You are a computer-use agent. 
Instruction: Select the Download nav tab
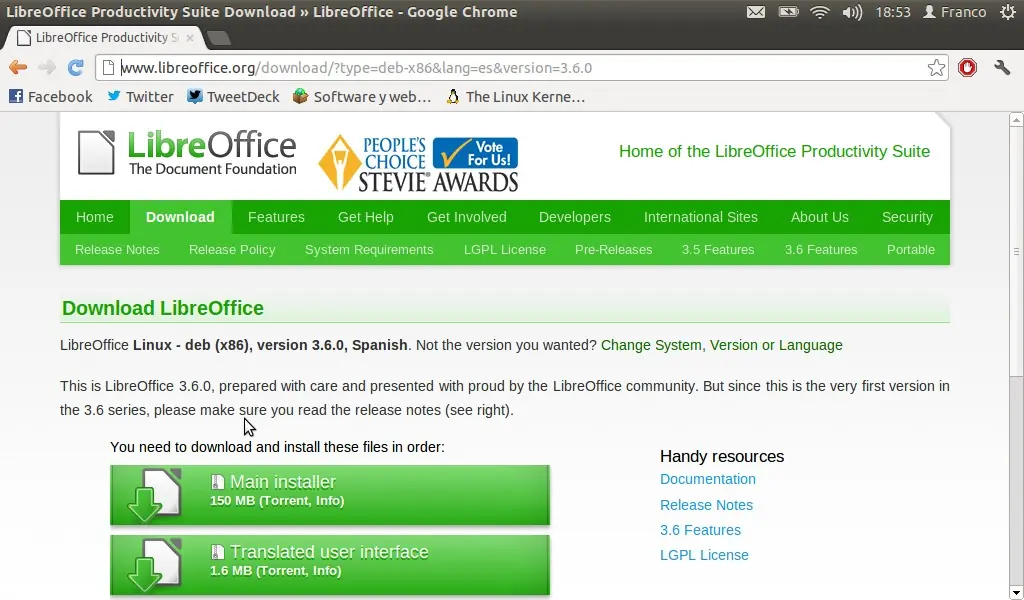[180, 217]
